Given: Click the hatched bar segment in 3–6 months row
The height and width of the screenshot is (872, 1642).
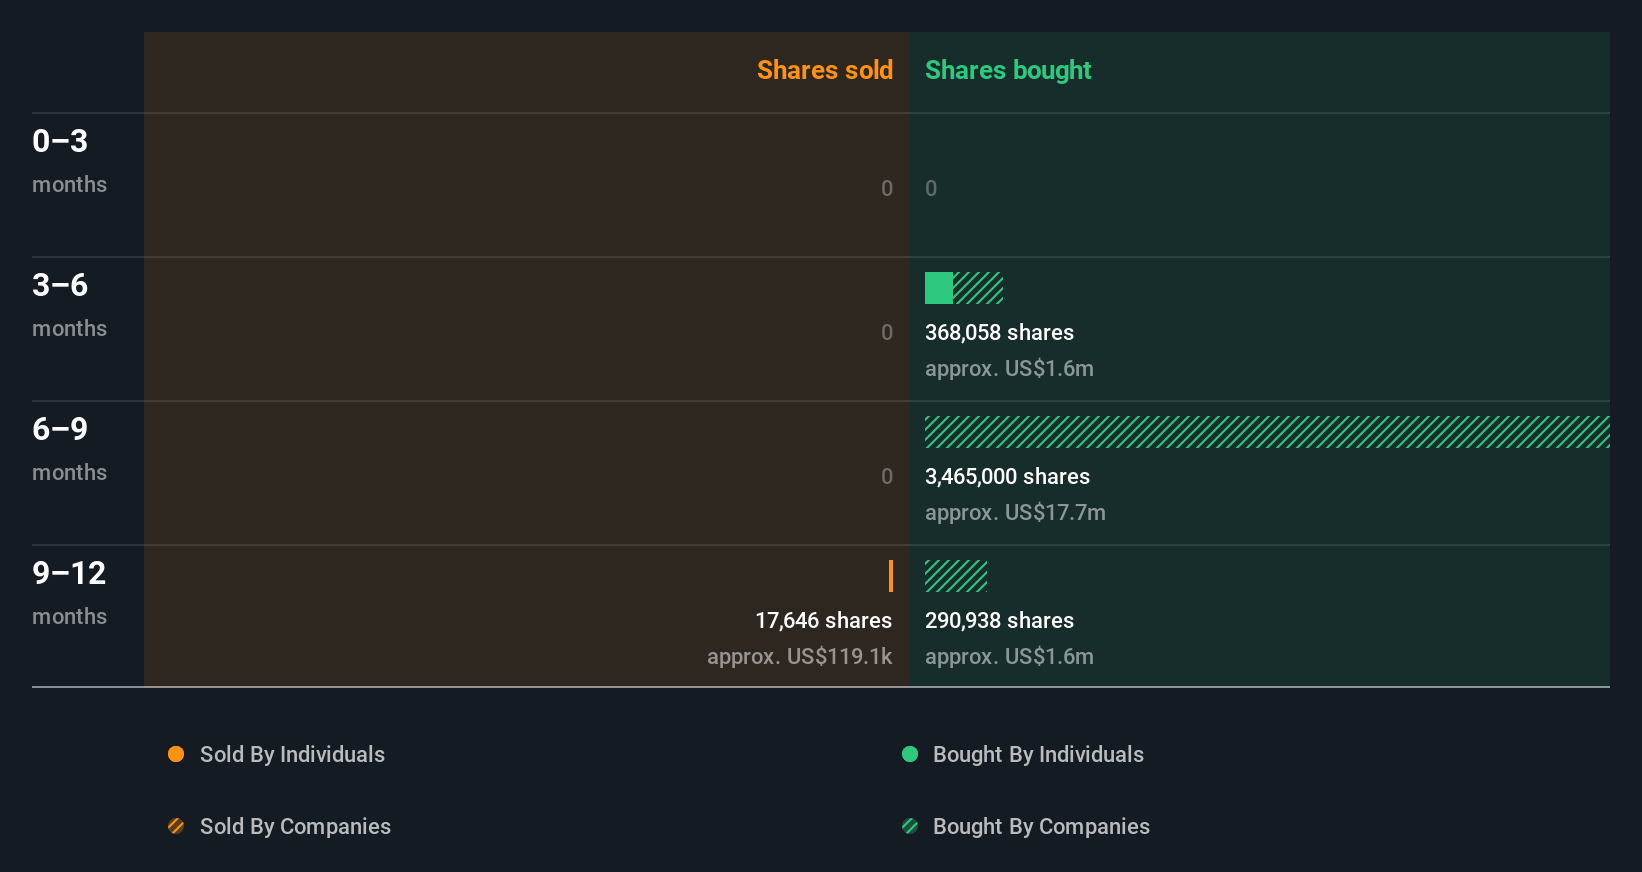Looking at the screenshot, I should click(x=978, y=288).
